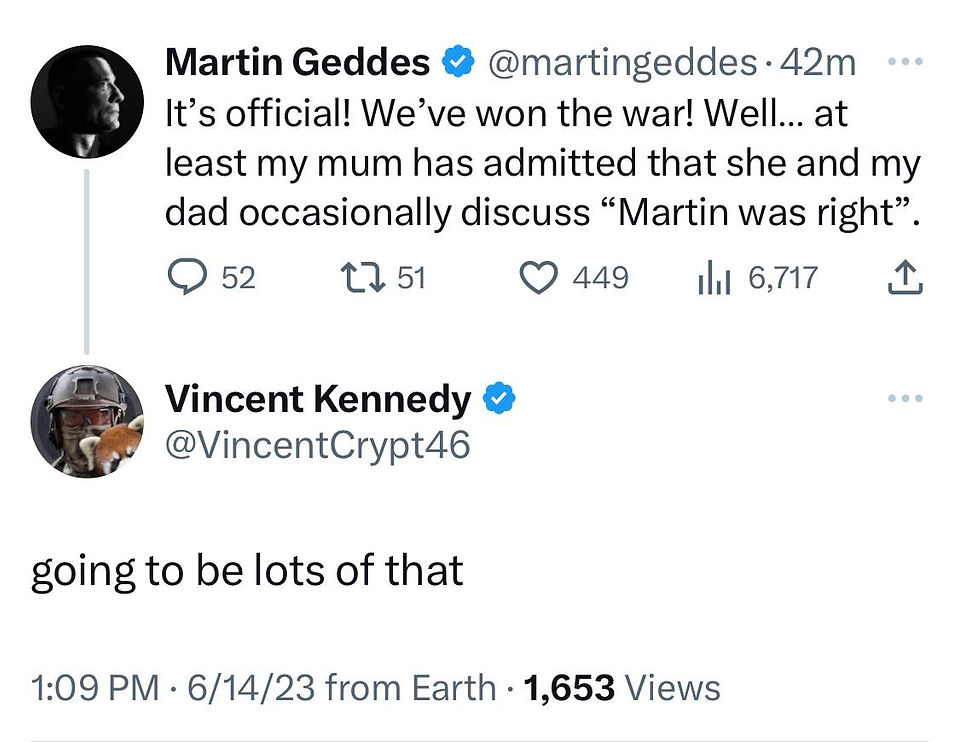This screenshot has width=959, height=742.
Task: Like Martin Geddes' tweet with the heart icon
Action: (538, 278)
